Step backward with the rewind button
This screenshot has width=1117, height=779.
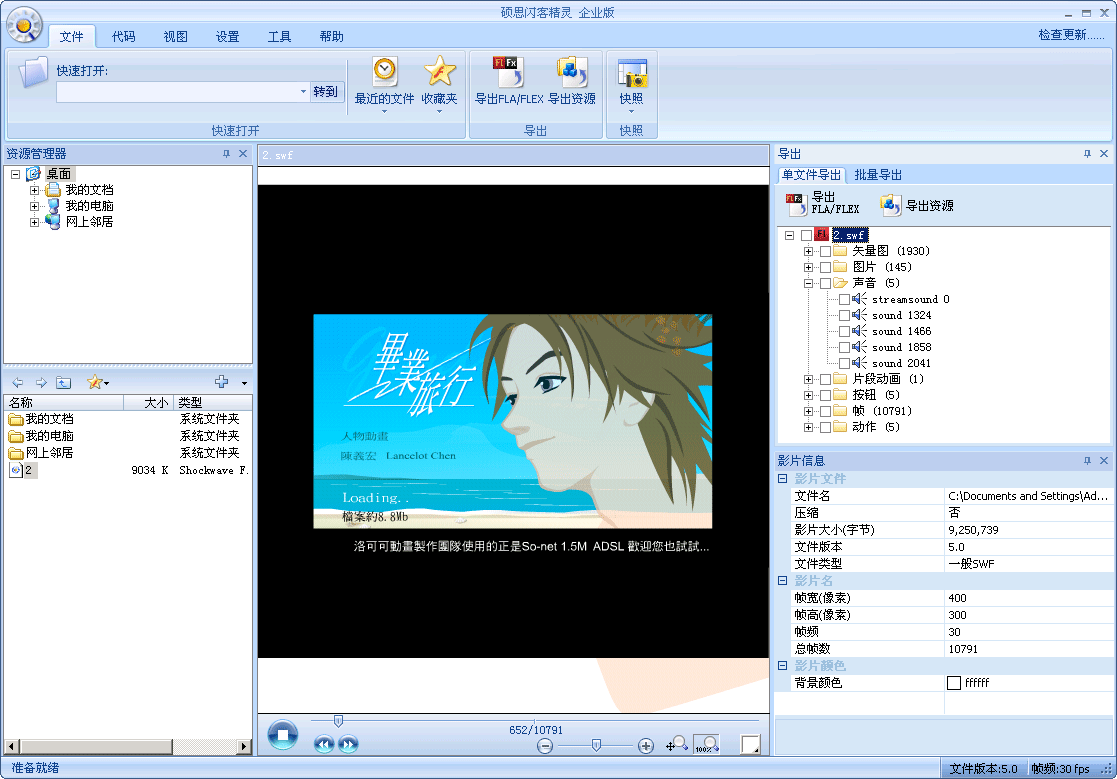pyautogui.click(x=324, y=745)
